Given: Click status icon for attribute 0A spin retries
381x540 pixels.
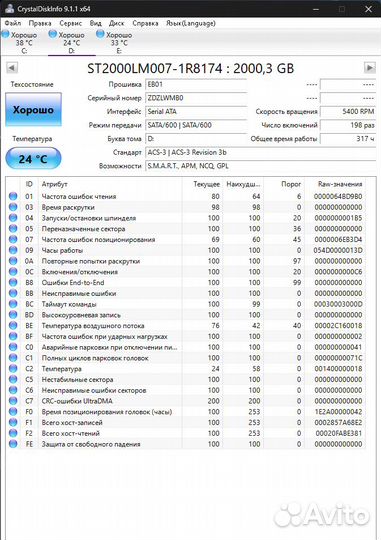Looking at the screenshot, I should (x=13, y=261).
